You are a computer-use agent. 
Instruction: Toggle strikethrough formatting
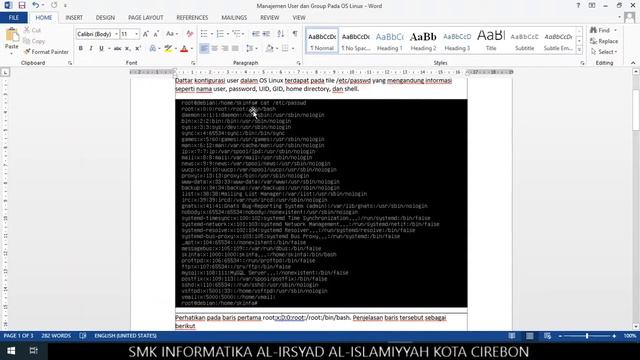(x=117, y=49)
